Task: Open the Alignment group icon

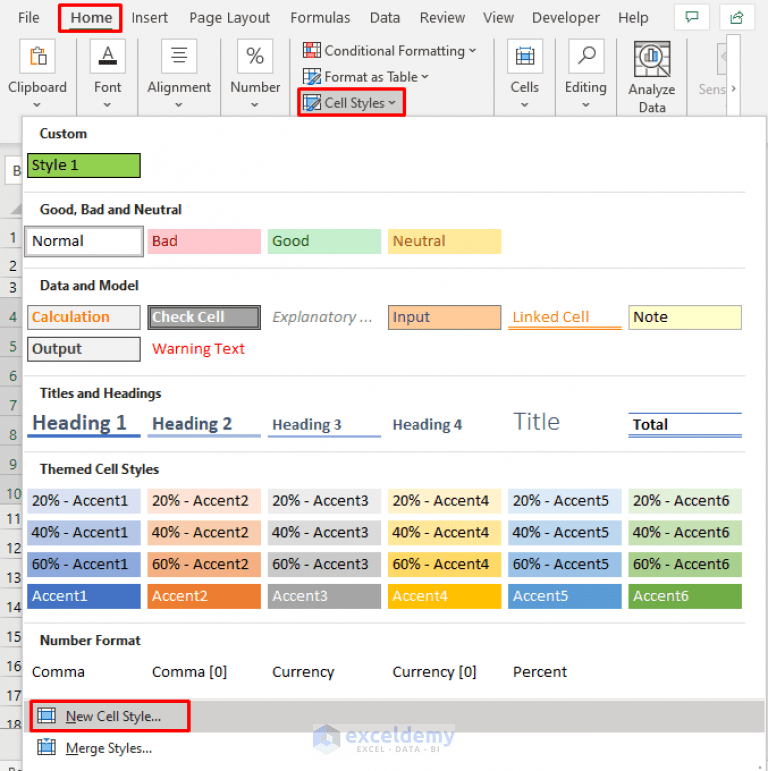Action: pos(179,57)
